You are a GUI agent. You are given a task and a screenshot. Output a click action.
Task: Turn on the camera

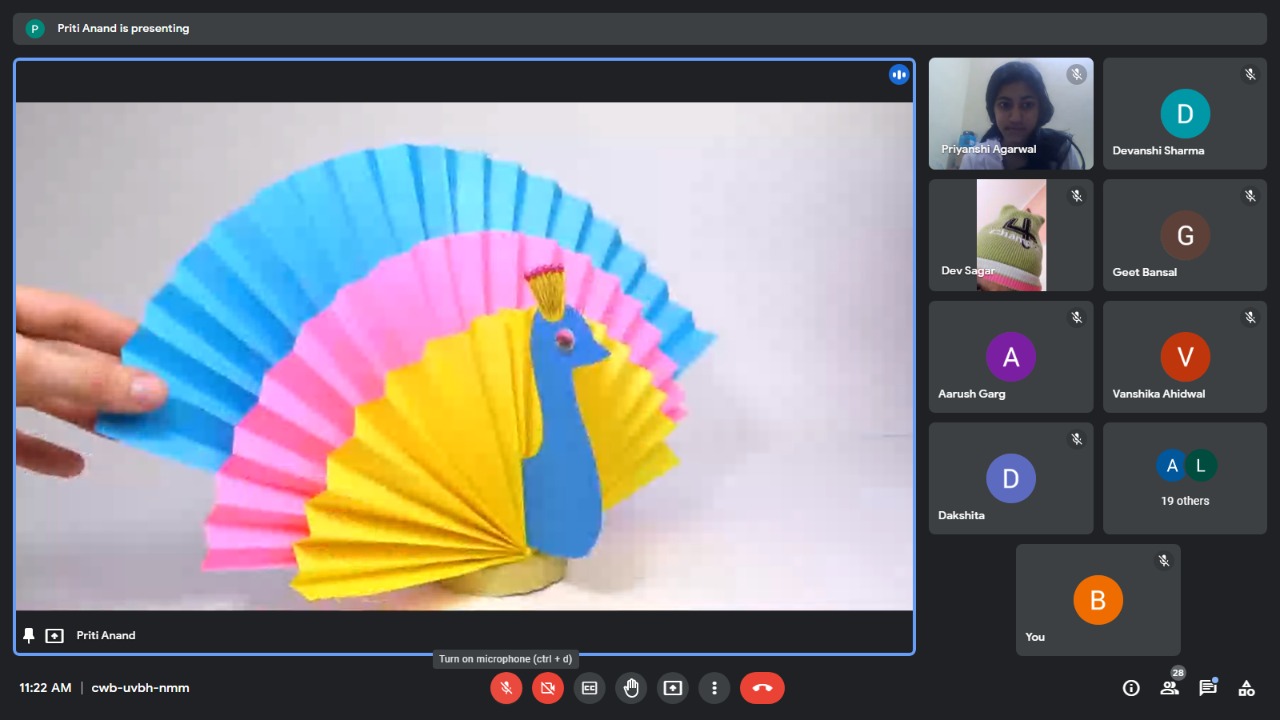click(x=548, y=688)
